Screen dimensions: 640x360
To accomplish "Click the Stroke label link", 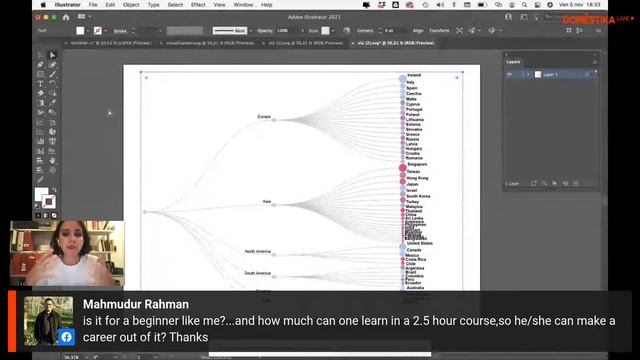I will click(x=120, y=31).
